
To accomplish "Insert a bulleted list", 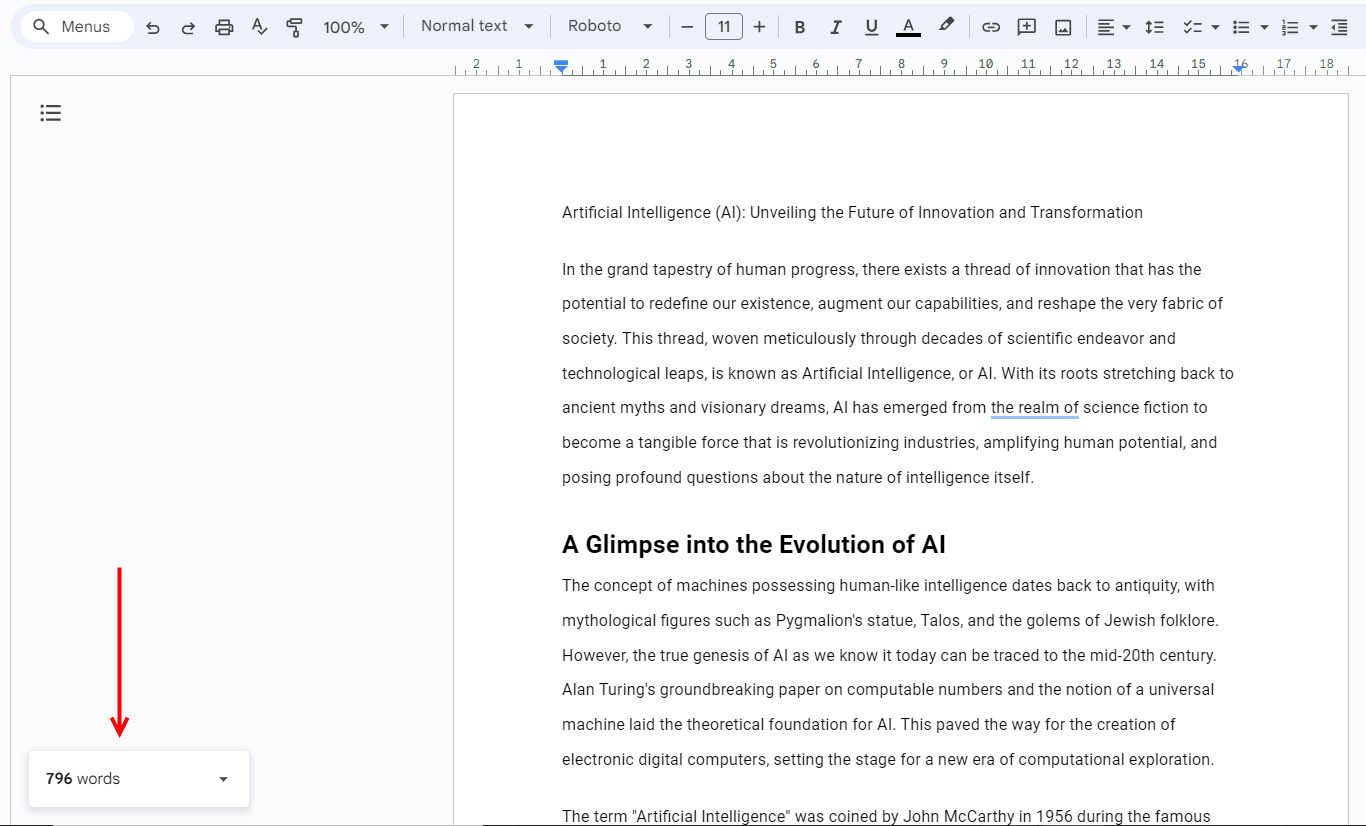I will coord(1241,27).
